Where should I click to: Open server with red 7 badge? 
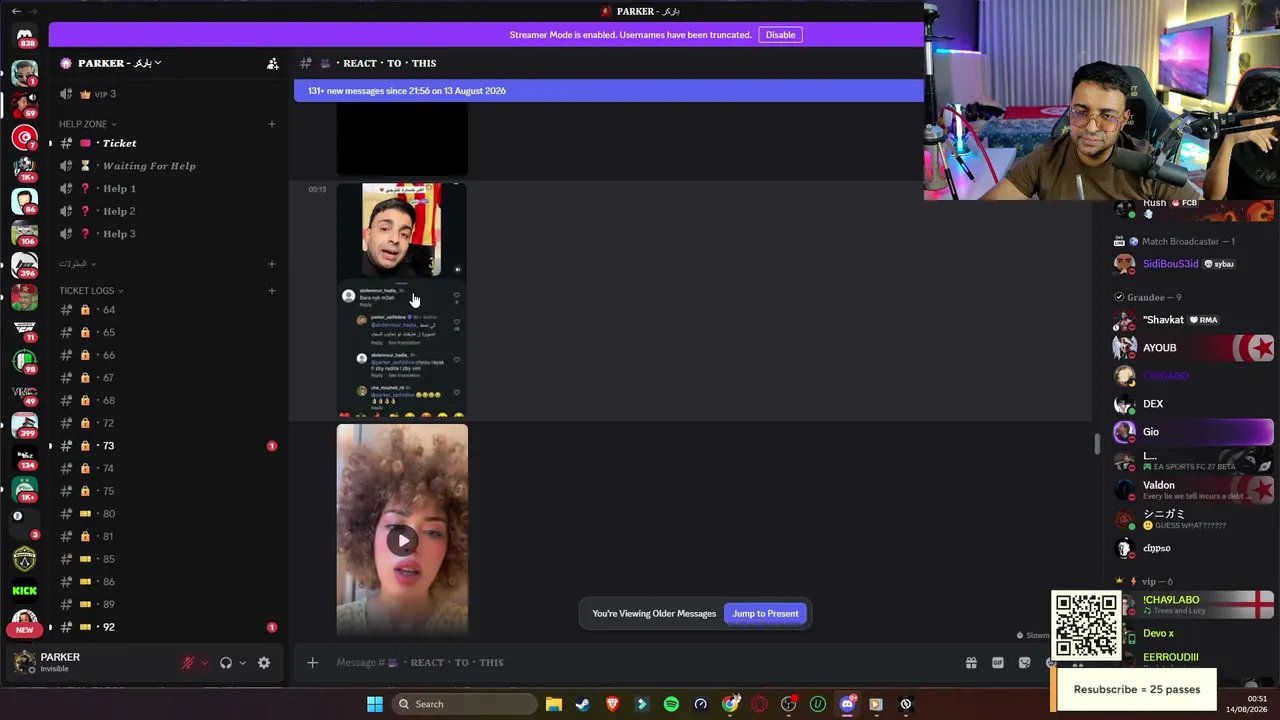25,137
